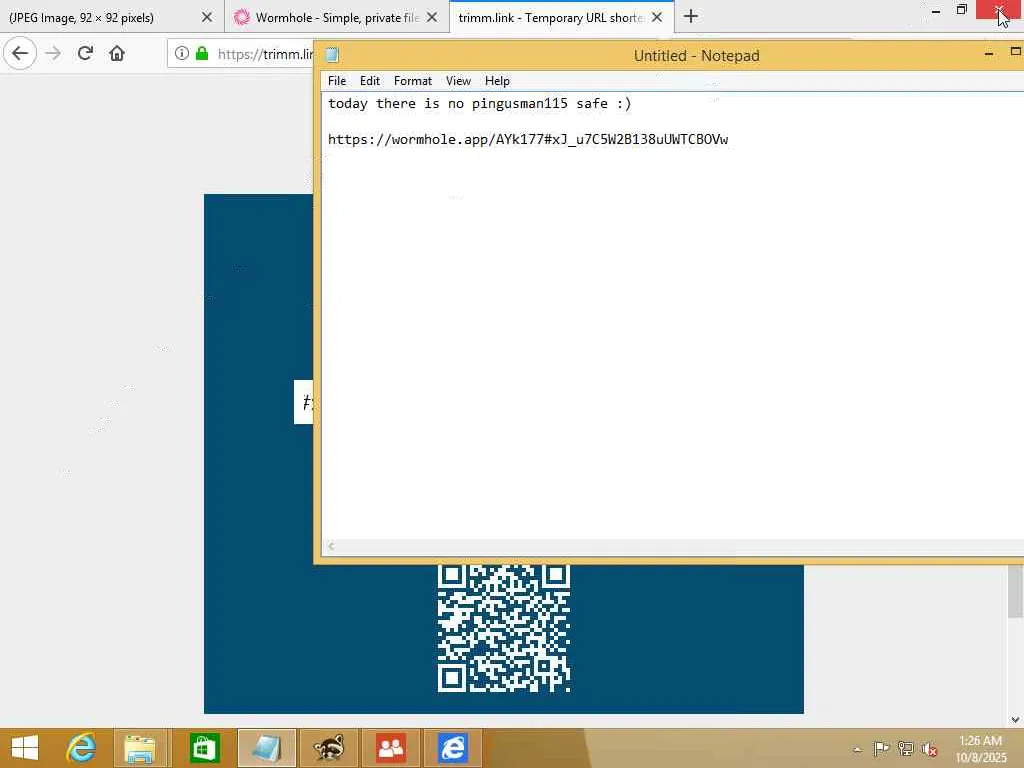Minimize the browser window

click(x=935, y=10)
